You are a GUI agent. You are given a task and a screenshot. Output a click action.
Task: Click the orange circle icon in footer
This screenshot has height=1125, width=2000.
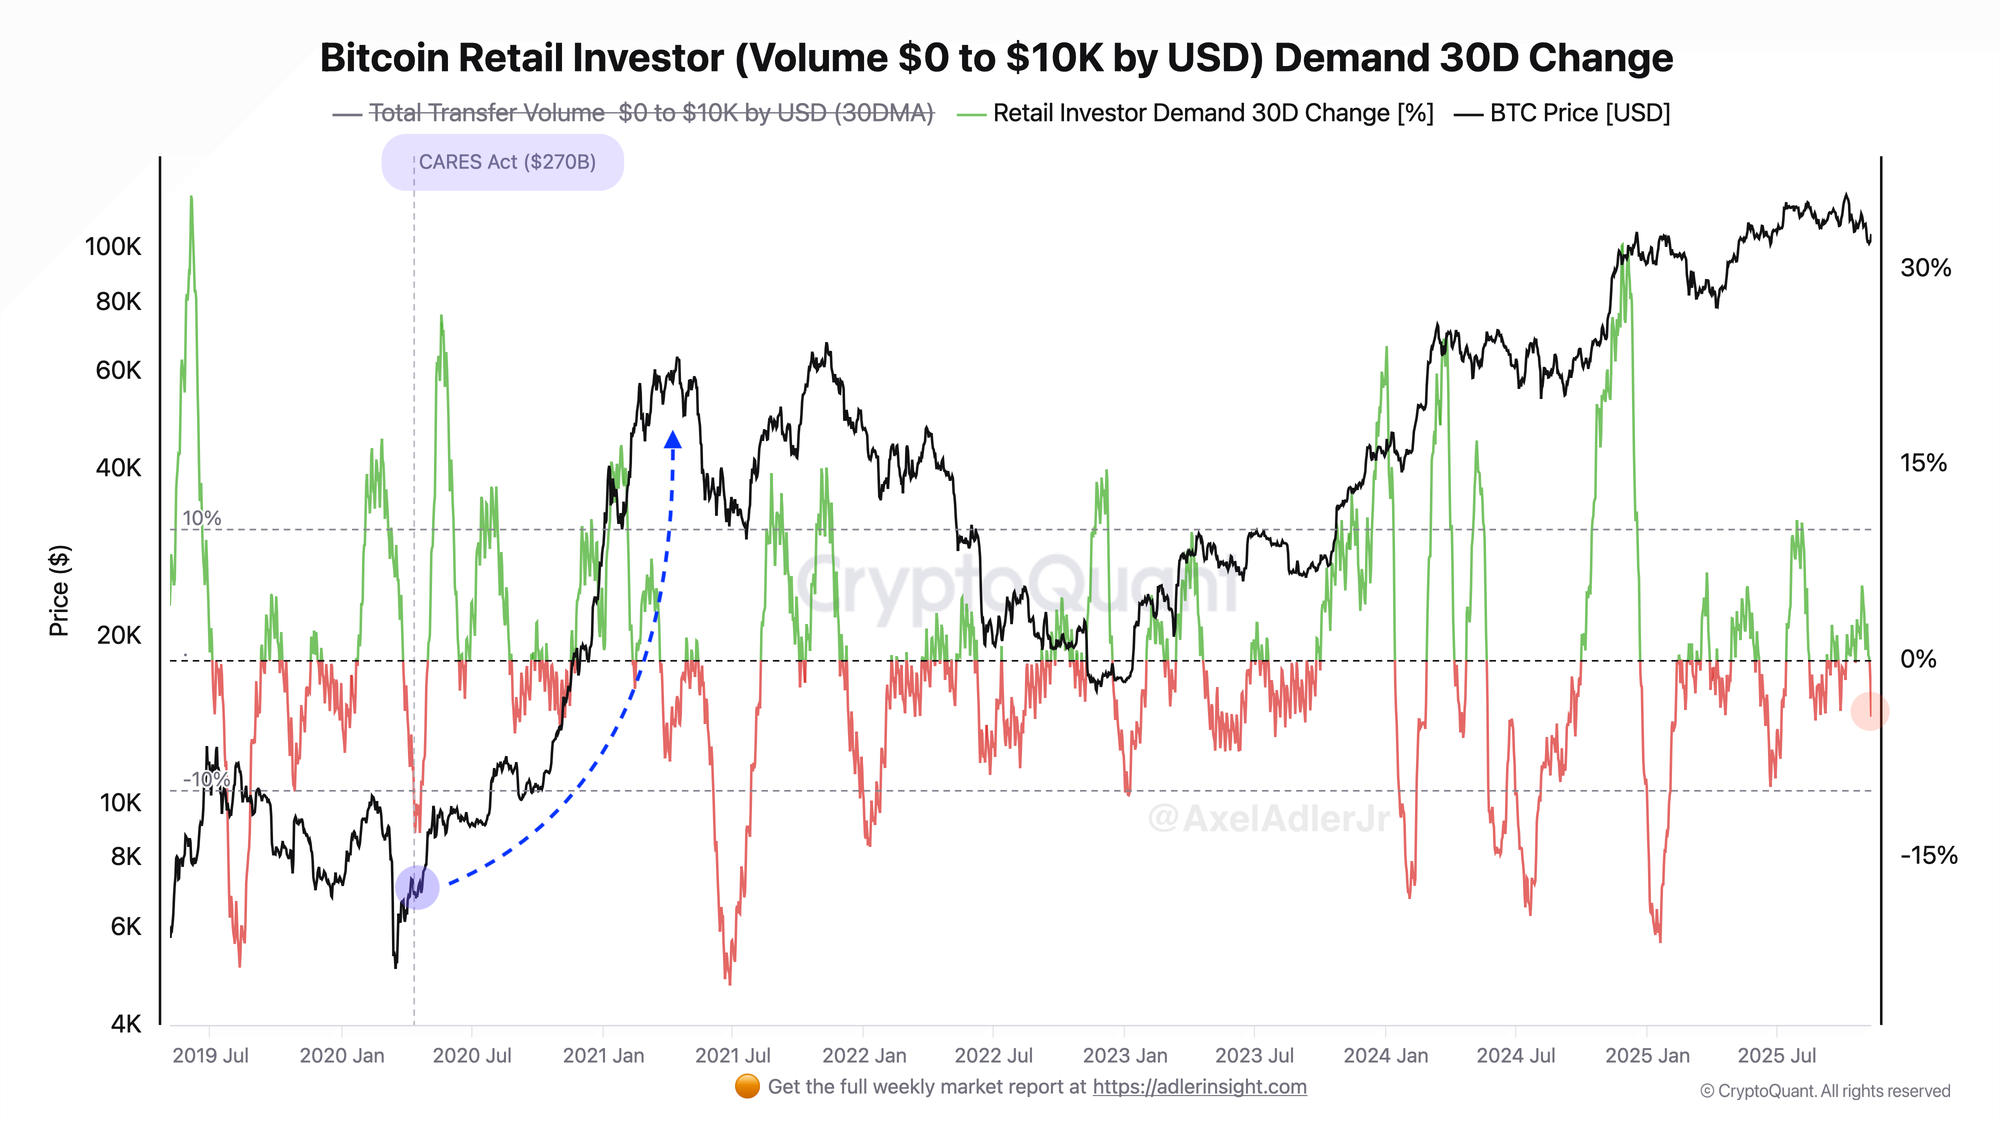pos(747,1087)
